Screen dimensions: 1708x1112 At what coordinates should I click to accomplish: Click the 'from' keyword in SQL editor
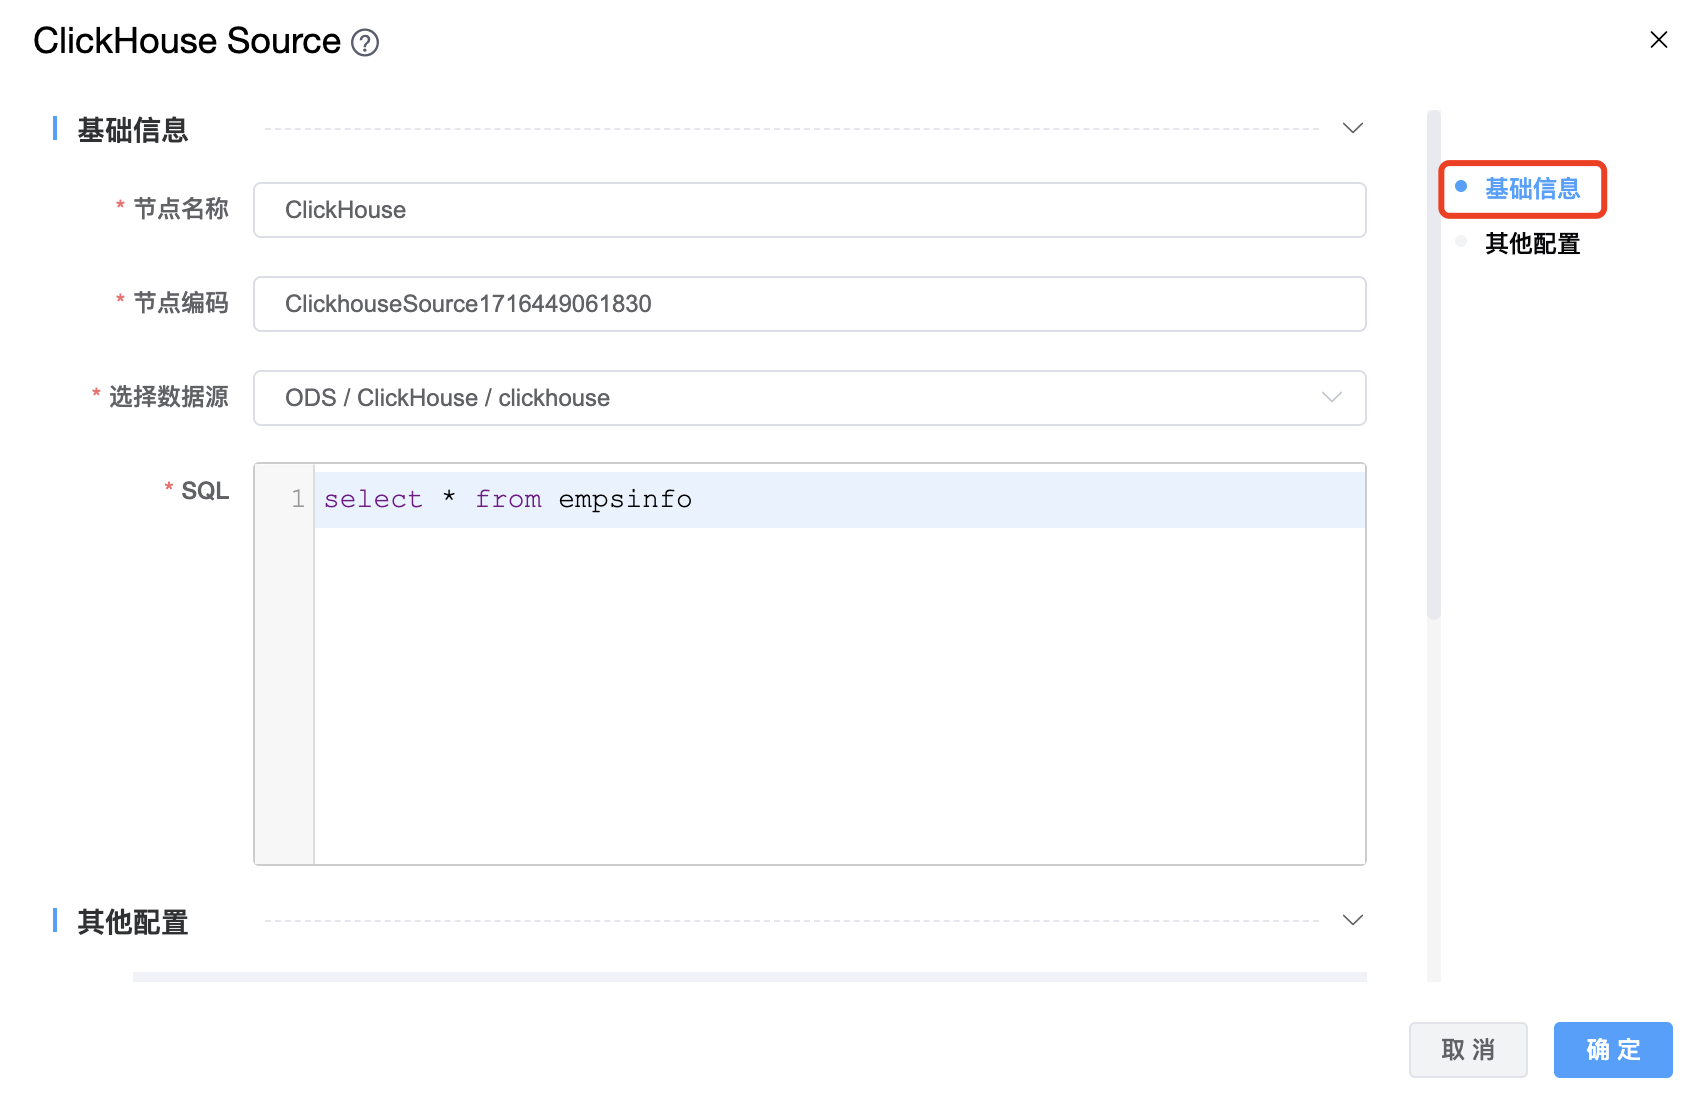click(508, 499)
